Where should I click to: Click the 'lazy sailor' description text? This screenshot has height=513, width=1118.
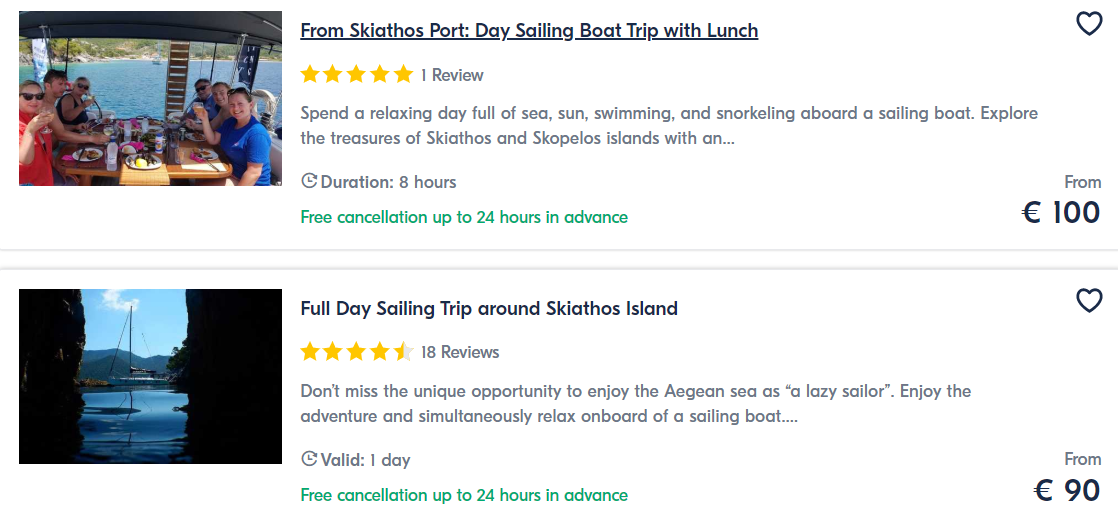click(636, 404)
